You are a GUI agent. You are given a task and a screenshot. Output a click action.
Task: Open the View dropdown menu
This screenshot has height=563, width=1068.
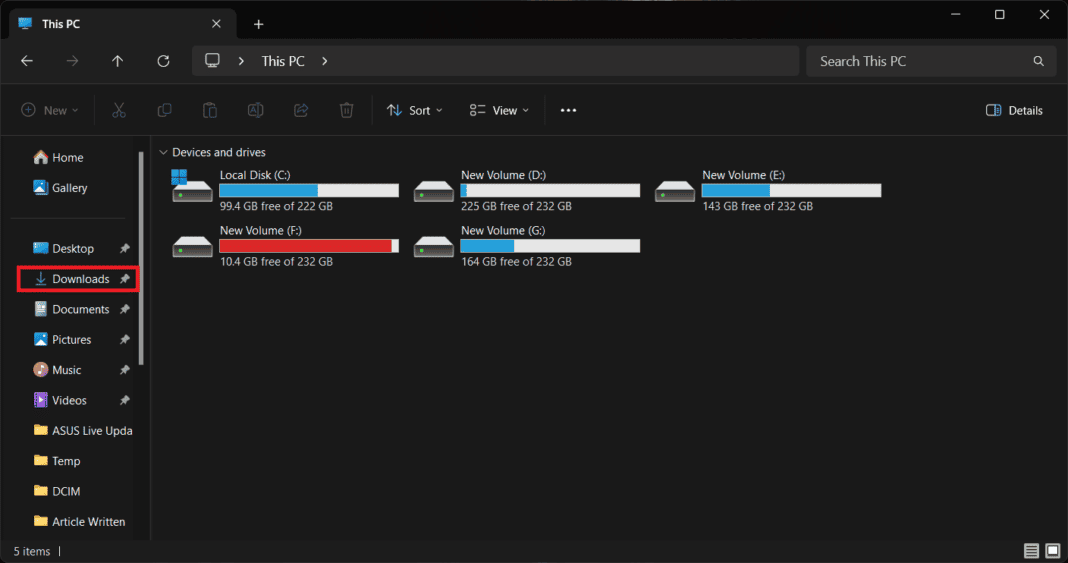500,110
